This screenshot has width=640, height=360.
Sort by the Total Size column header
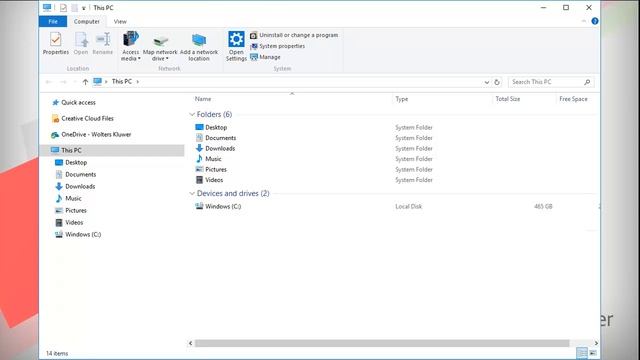(508, 99)
